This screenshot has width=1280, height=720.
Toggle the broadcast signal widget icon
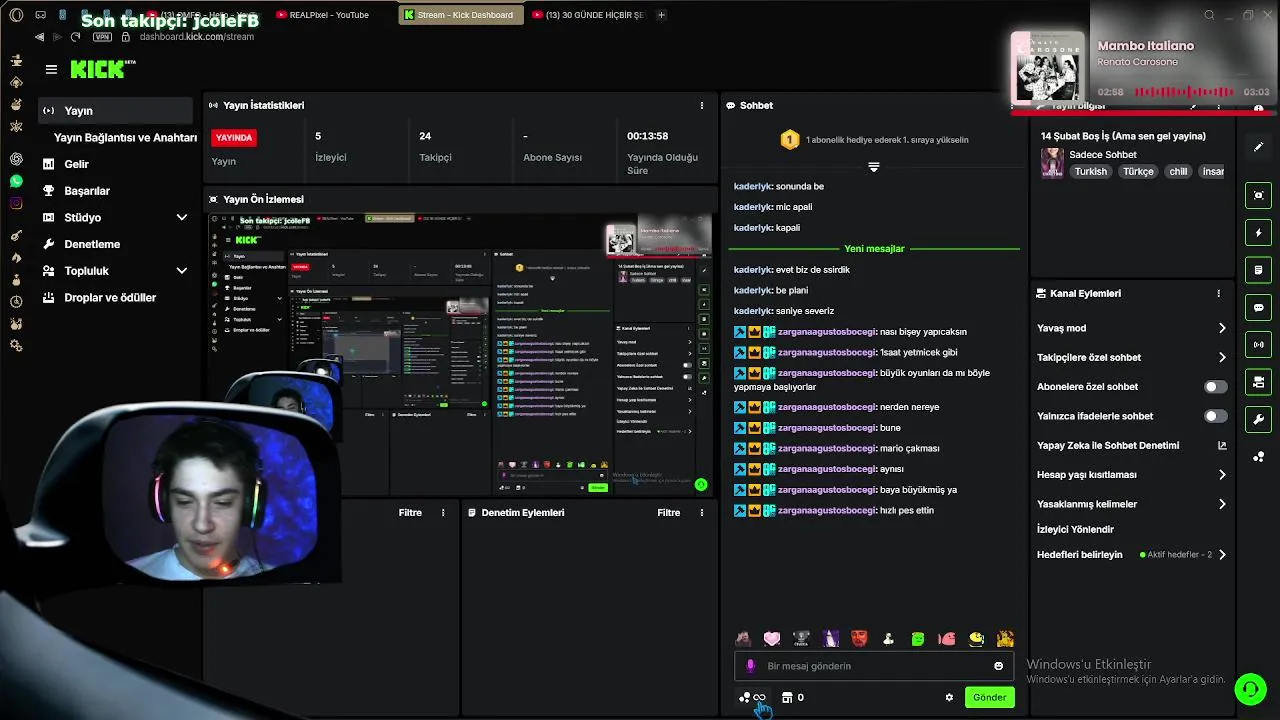1258,345
